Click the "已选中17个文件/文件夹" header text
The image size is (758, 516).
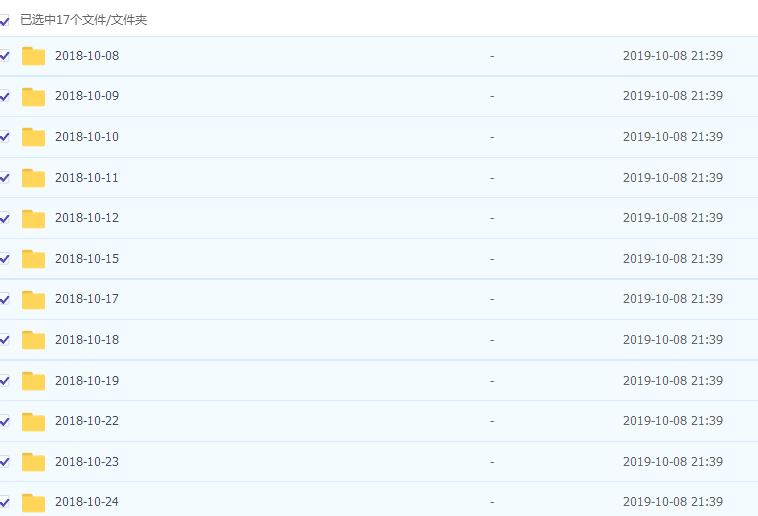(x=84, y=20)
